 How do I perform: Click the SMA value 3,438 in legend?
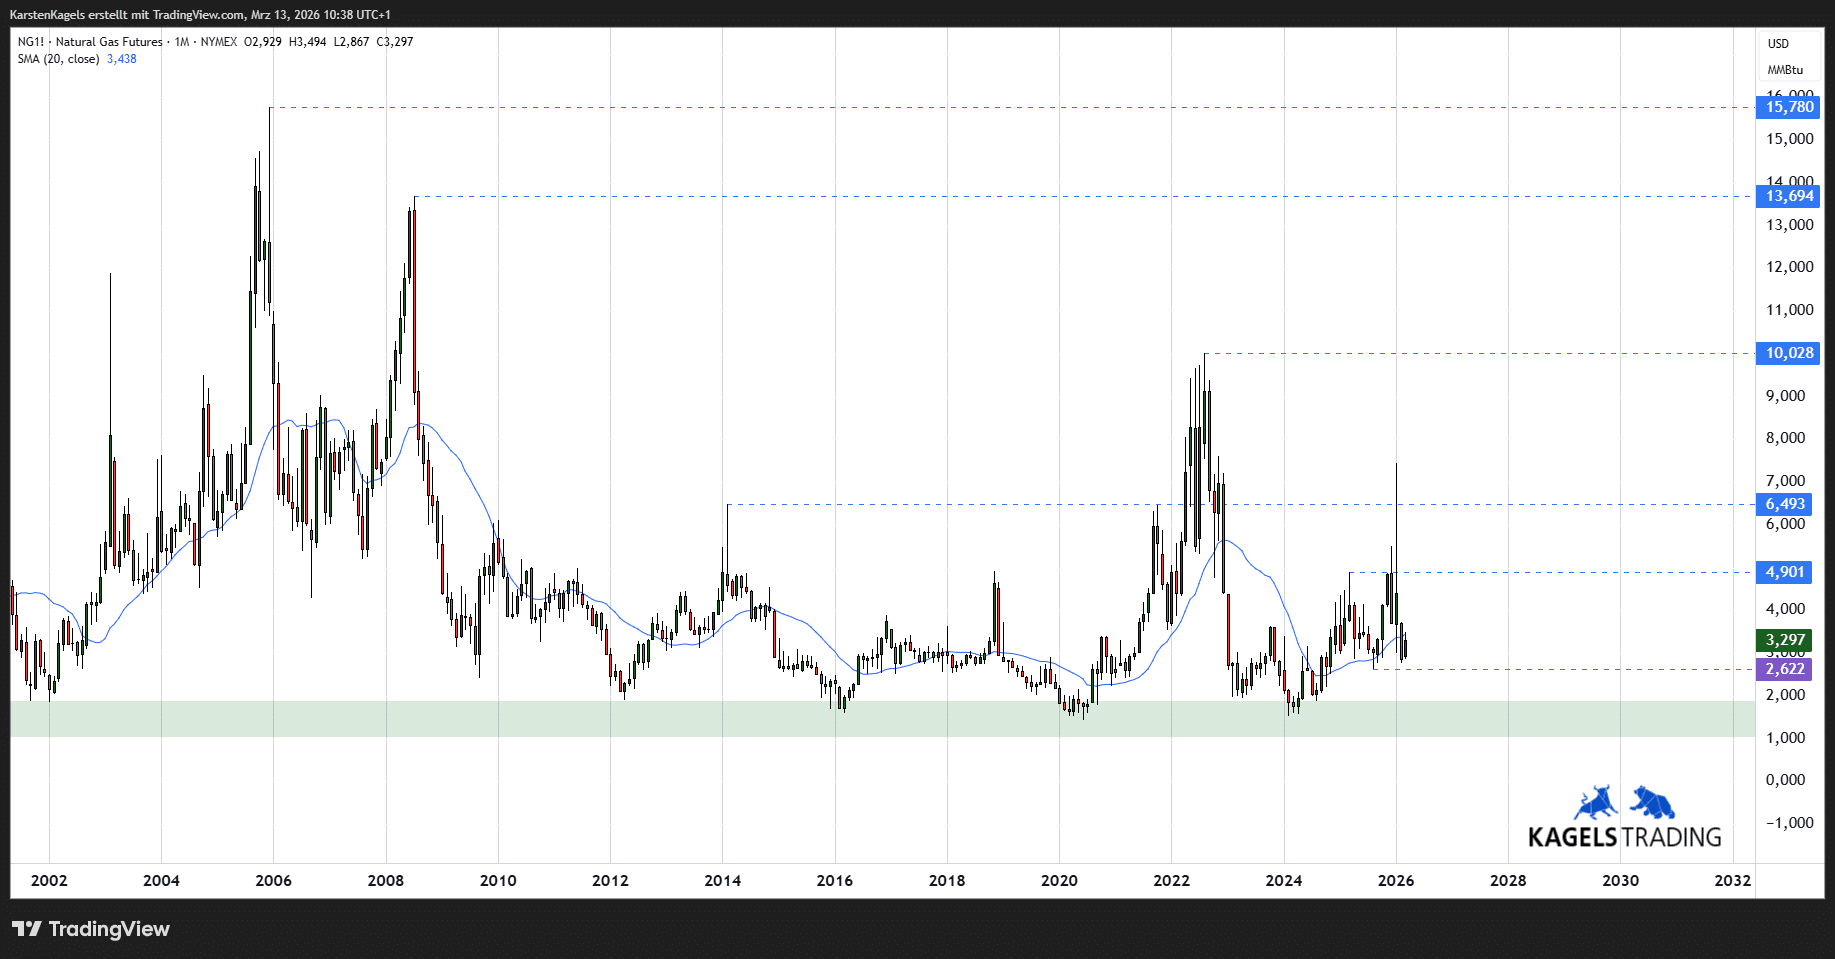coord(122,59)
